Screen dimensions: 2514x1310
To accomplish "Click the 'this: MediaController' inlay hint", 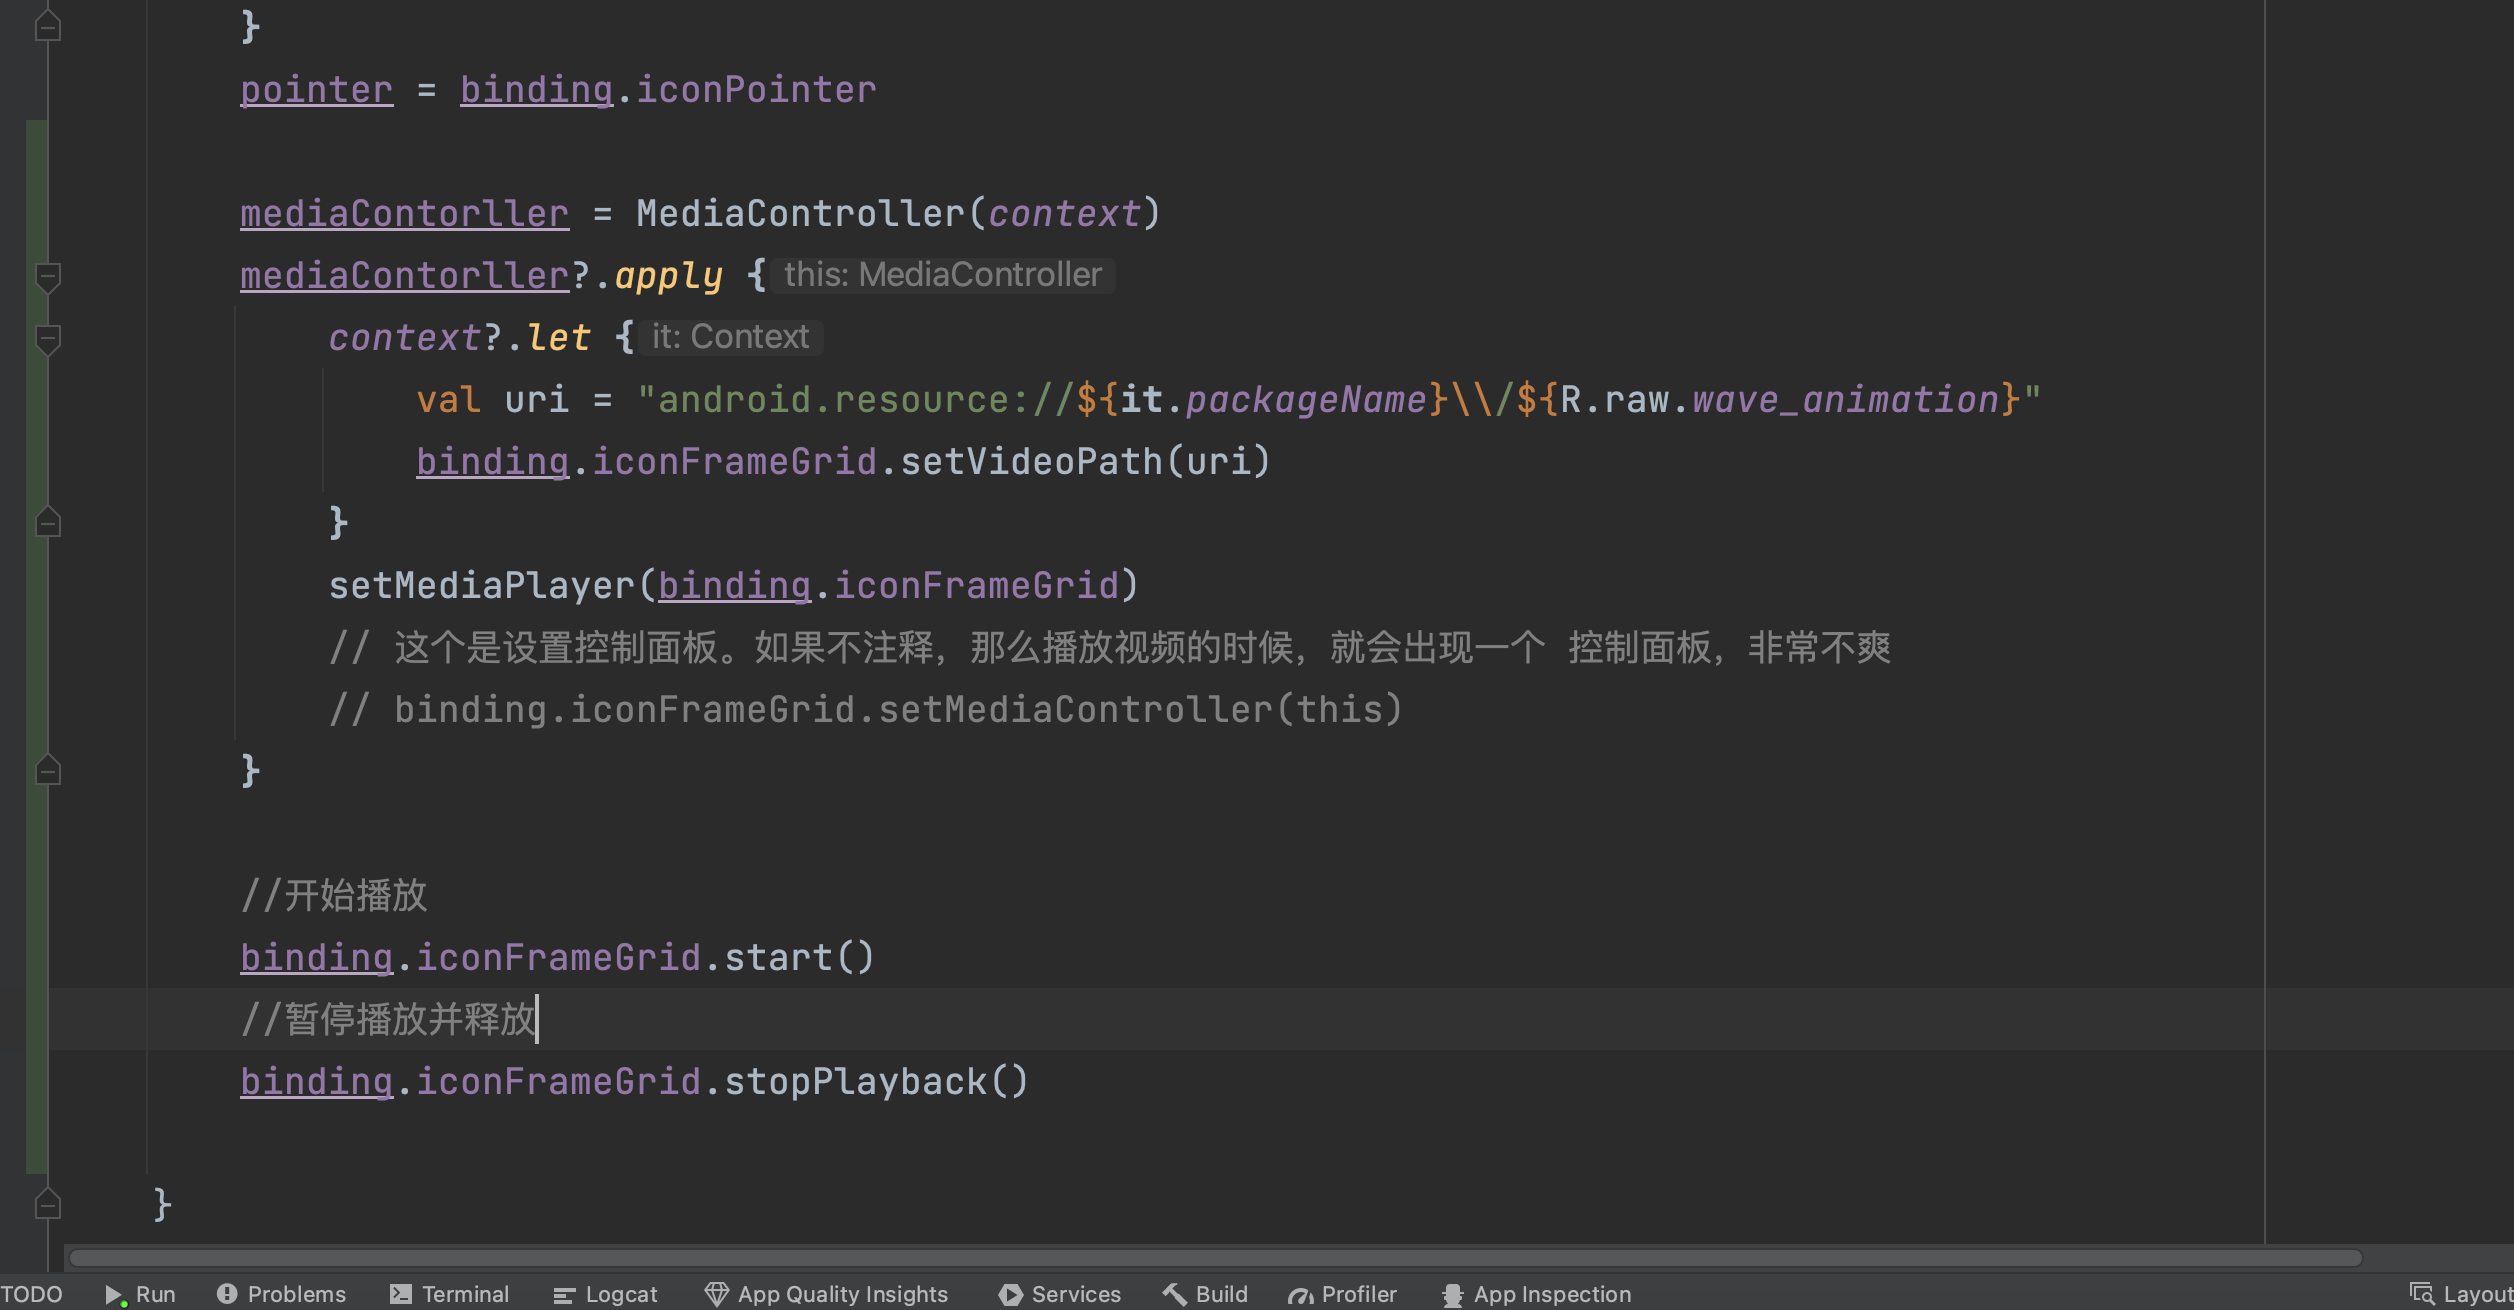I will 942,275.
